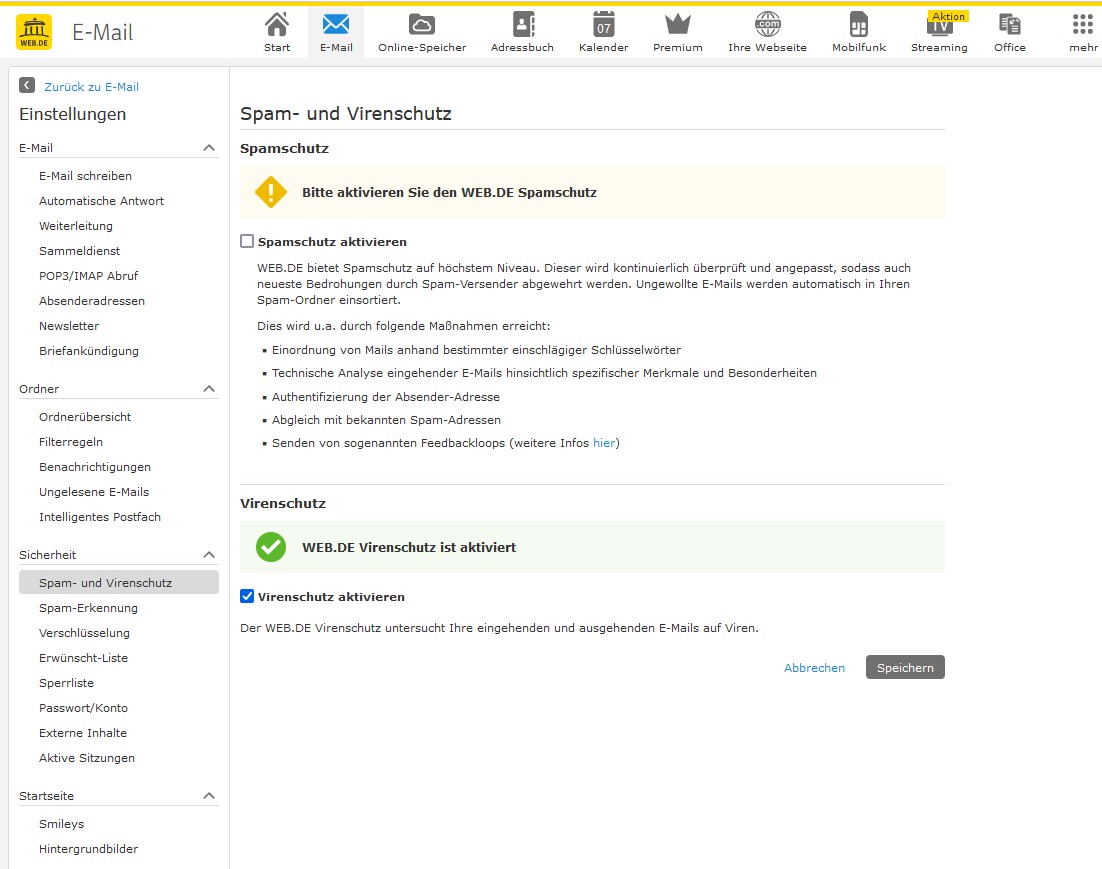Click the yellow Aktion badge
Viewport: 1102px width, 869px height.
[x=948, y=16]
